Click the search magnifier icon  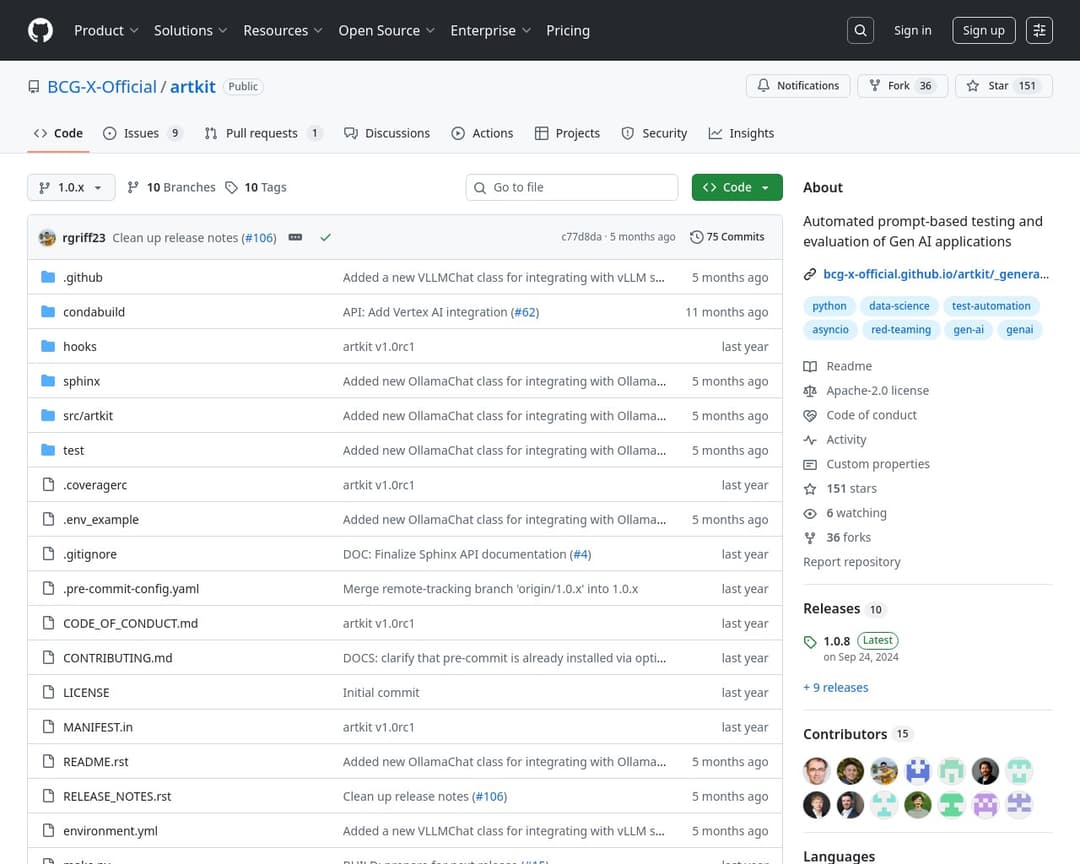point(860,31)
